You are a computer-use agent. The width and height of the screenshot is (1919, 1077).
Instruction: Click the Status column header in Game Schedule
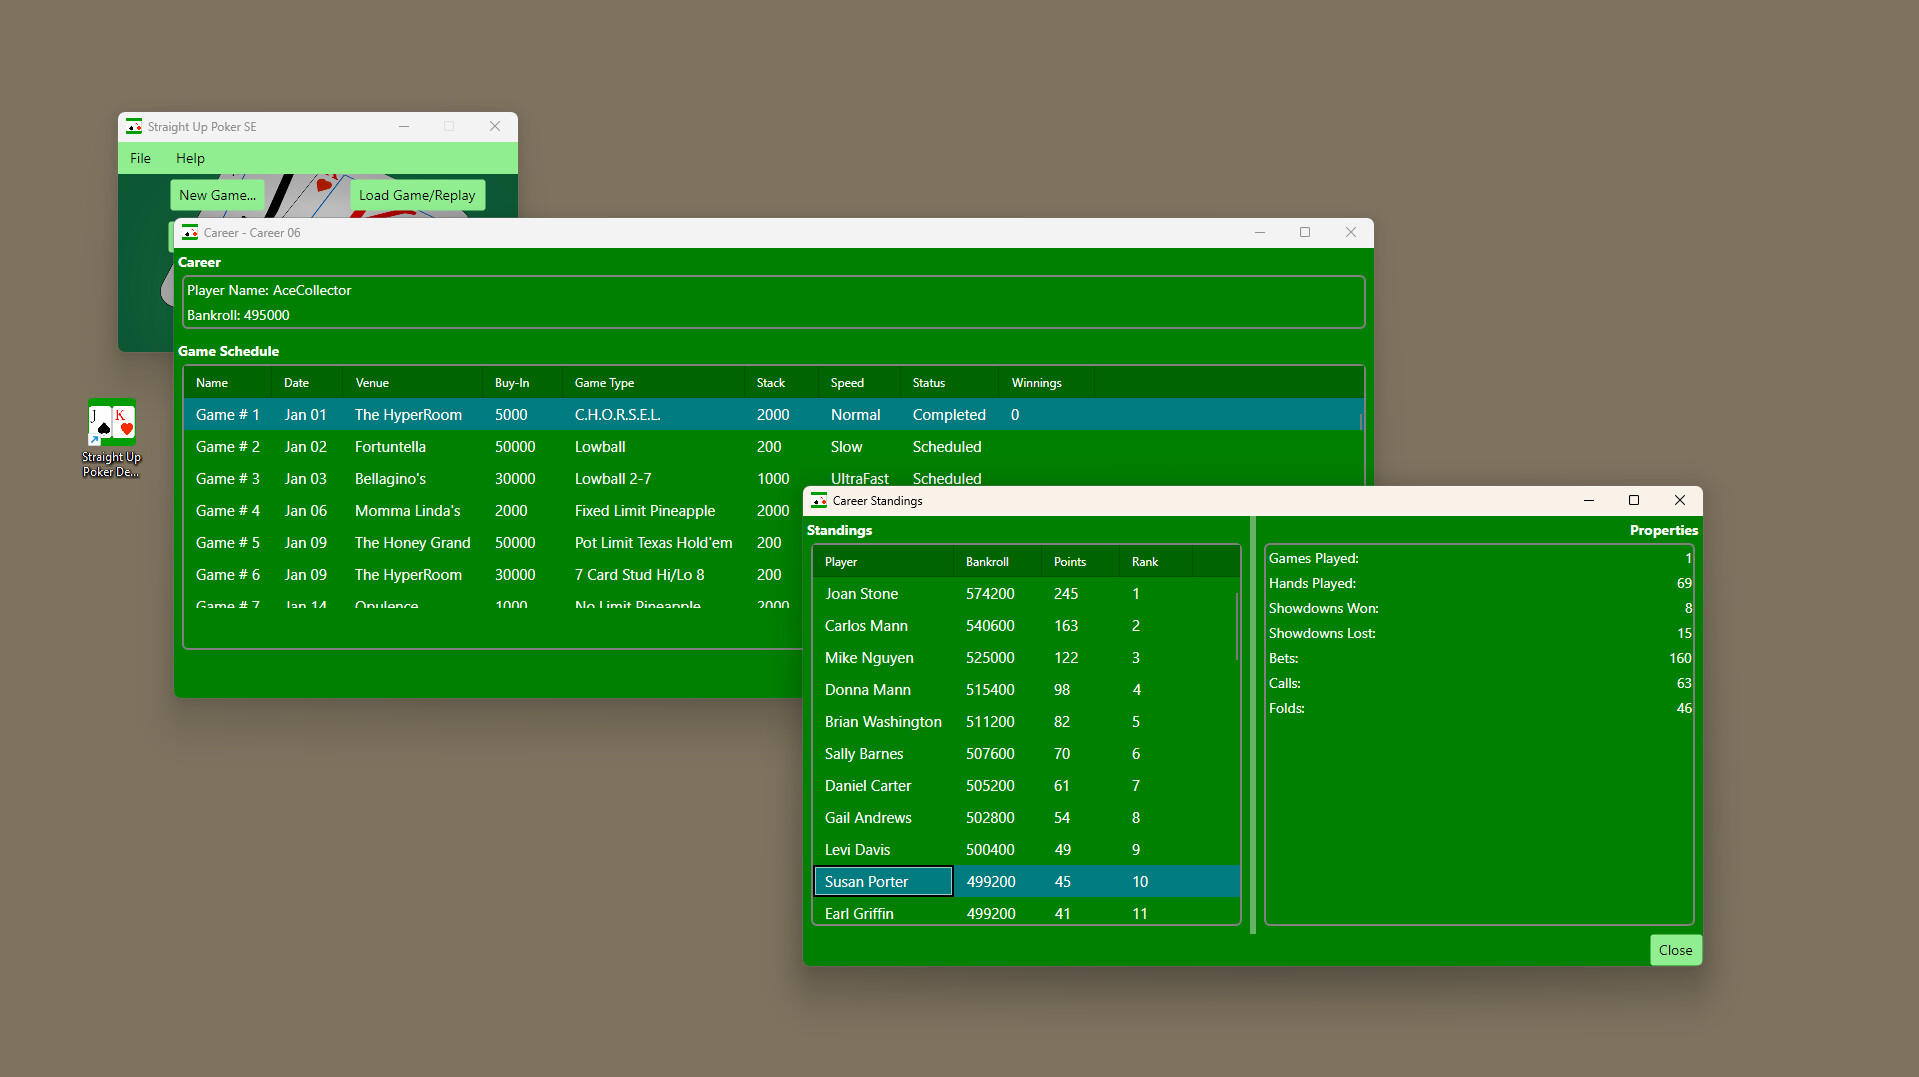click(x=928, y=382)
